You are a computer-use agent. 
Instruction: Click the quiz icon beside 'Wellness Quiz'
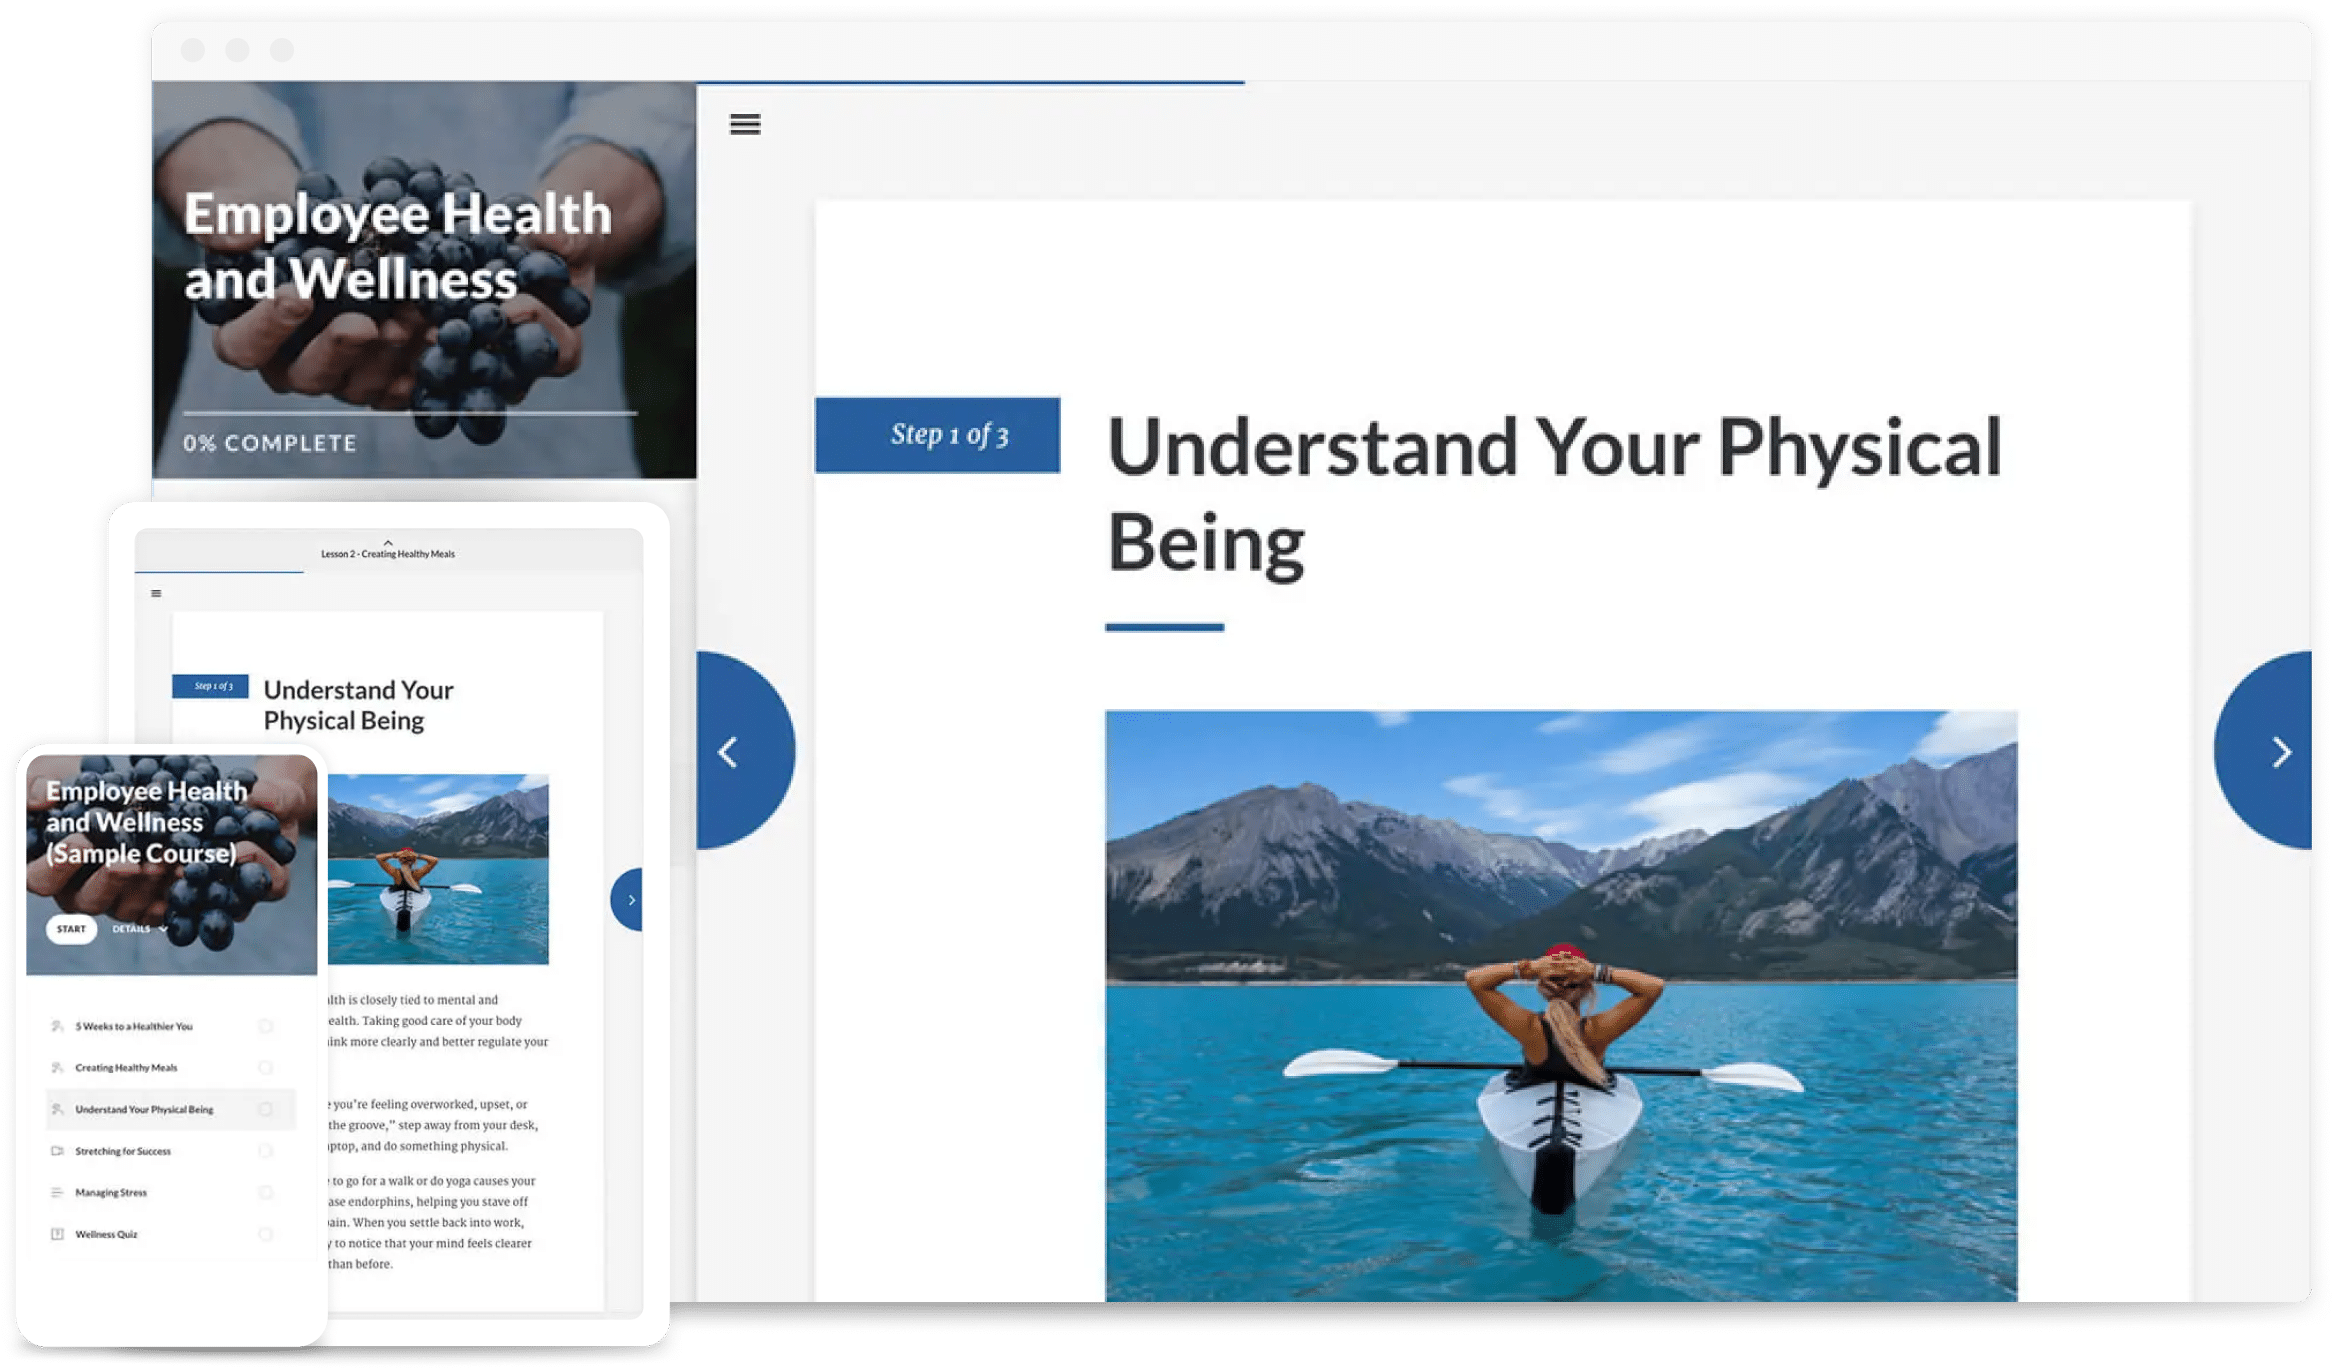click(x=57, y=1234)
